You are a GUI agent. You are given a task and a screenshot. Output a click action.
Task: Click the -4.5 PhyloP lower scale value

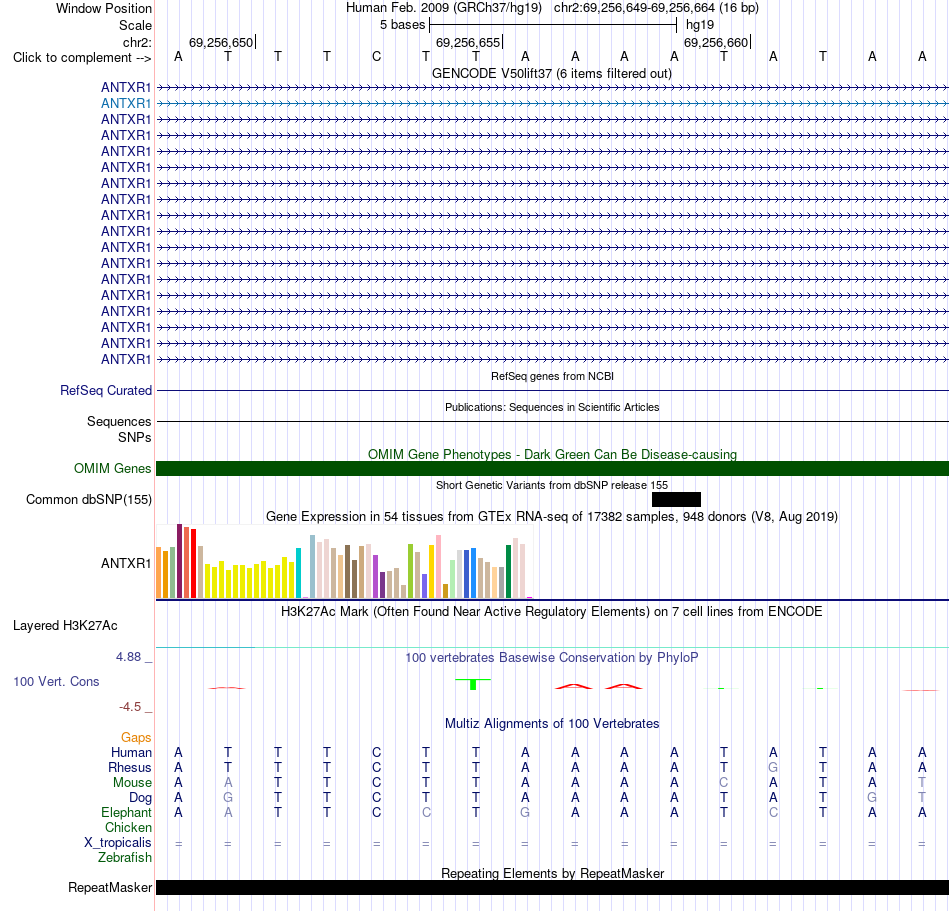[130, 707]
